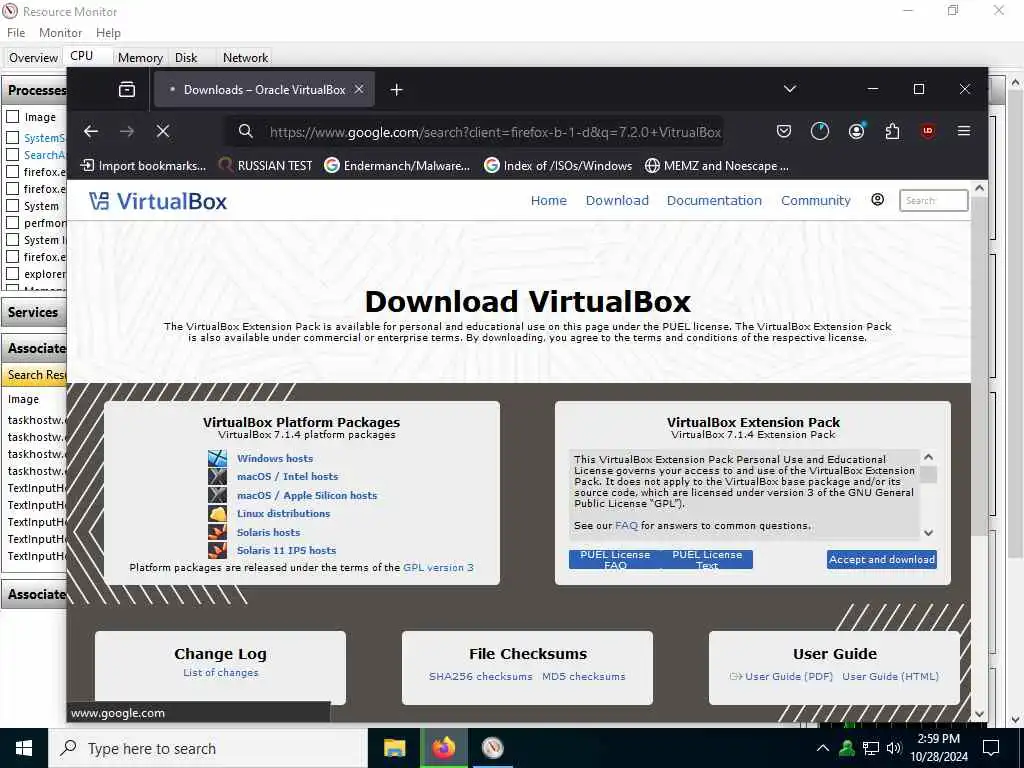Tick the explorer checkbox in Resource Monitor
Image resolution: width=1024 pixels, height=768 pixels.
(12, 274)
